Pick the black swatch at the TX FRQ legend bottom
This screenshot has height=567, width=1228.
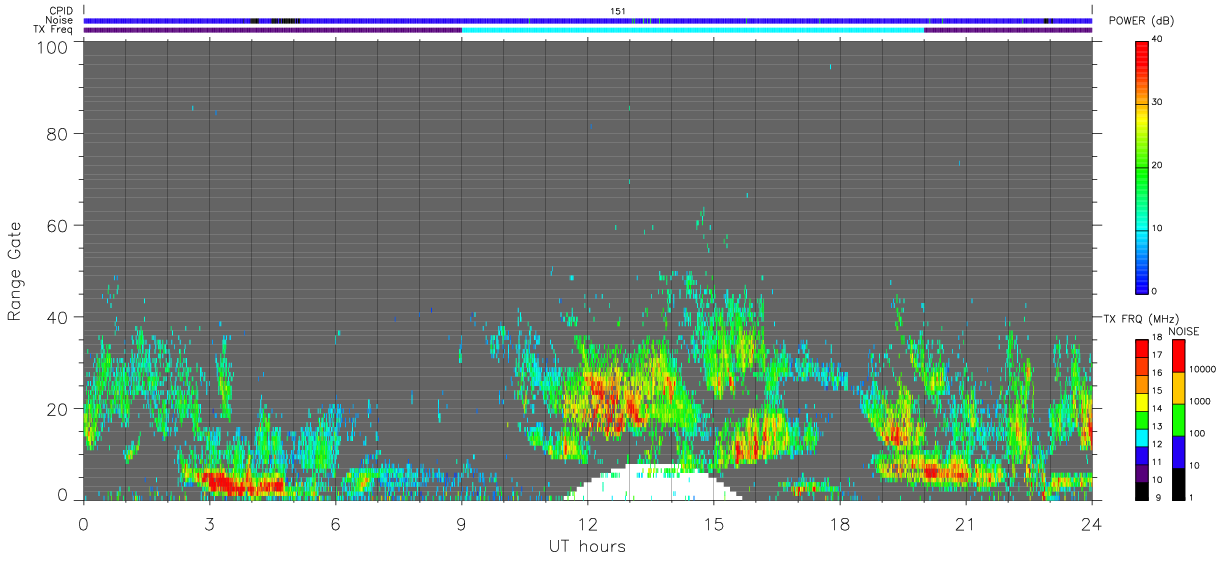(x=1141, y=491)
